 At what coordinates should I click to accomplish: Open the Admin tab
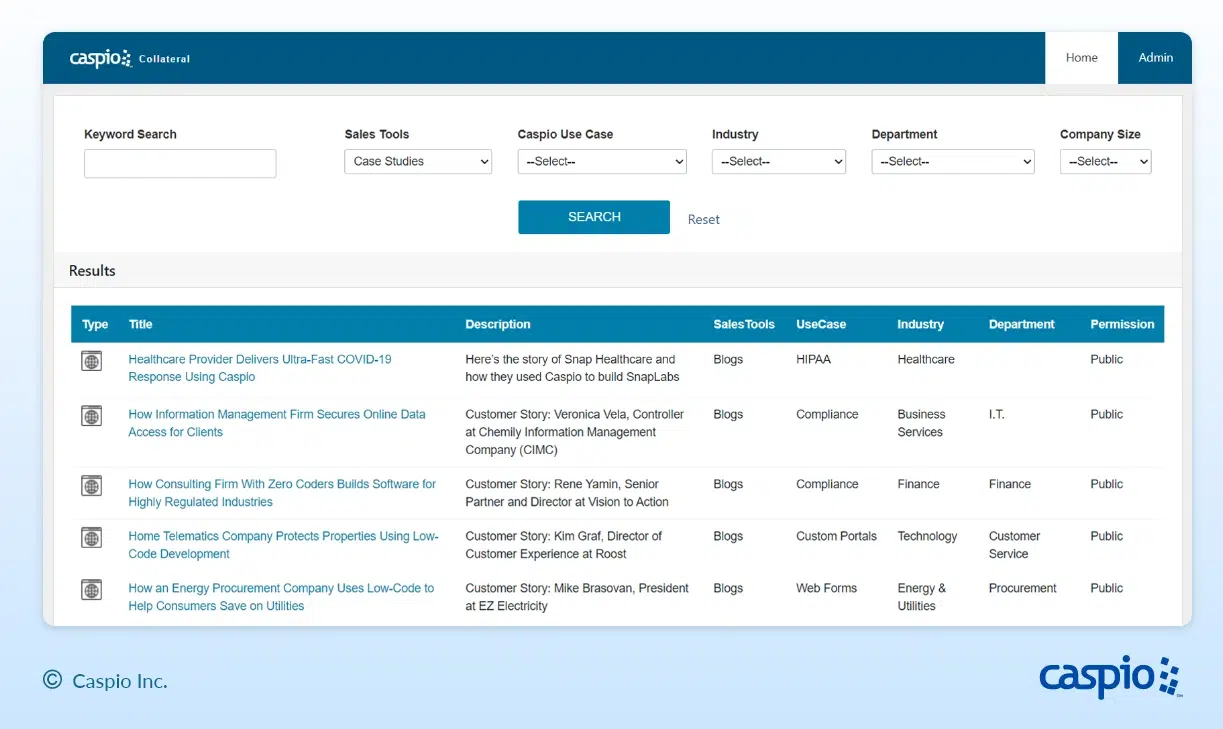(x=1155, y=58)
